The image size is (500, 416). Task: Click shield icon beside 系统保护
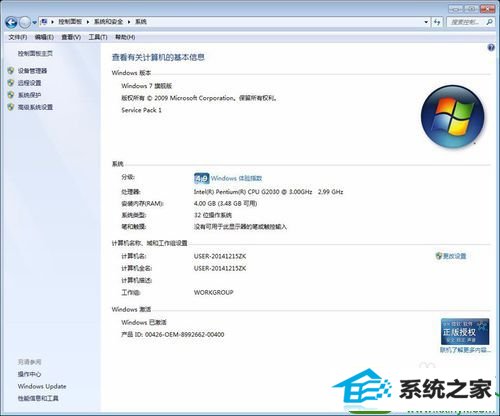[11, 95]
